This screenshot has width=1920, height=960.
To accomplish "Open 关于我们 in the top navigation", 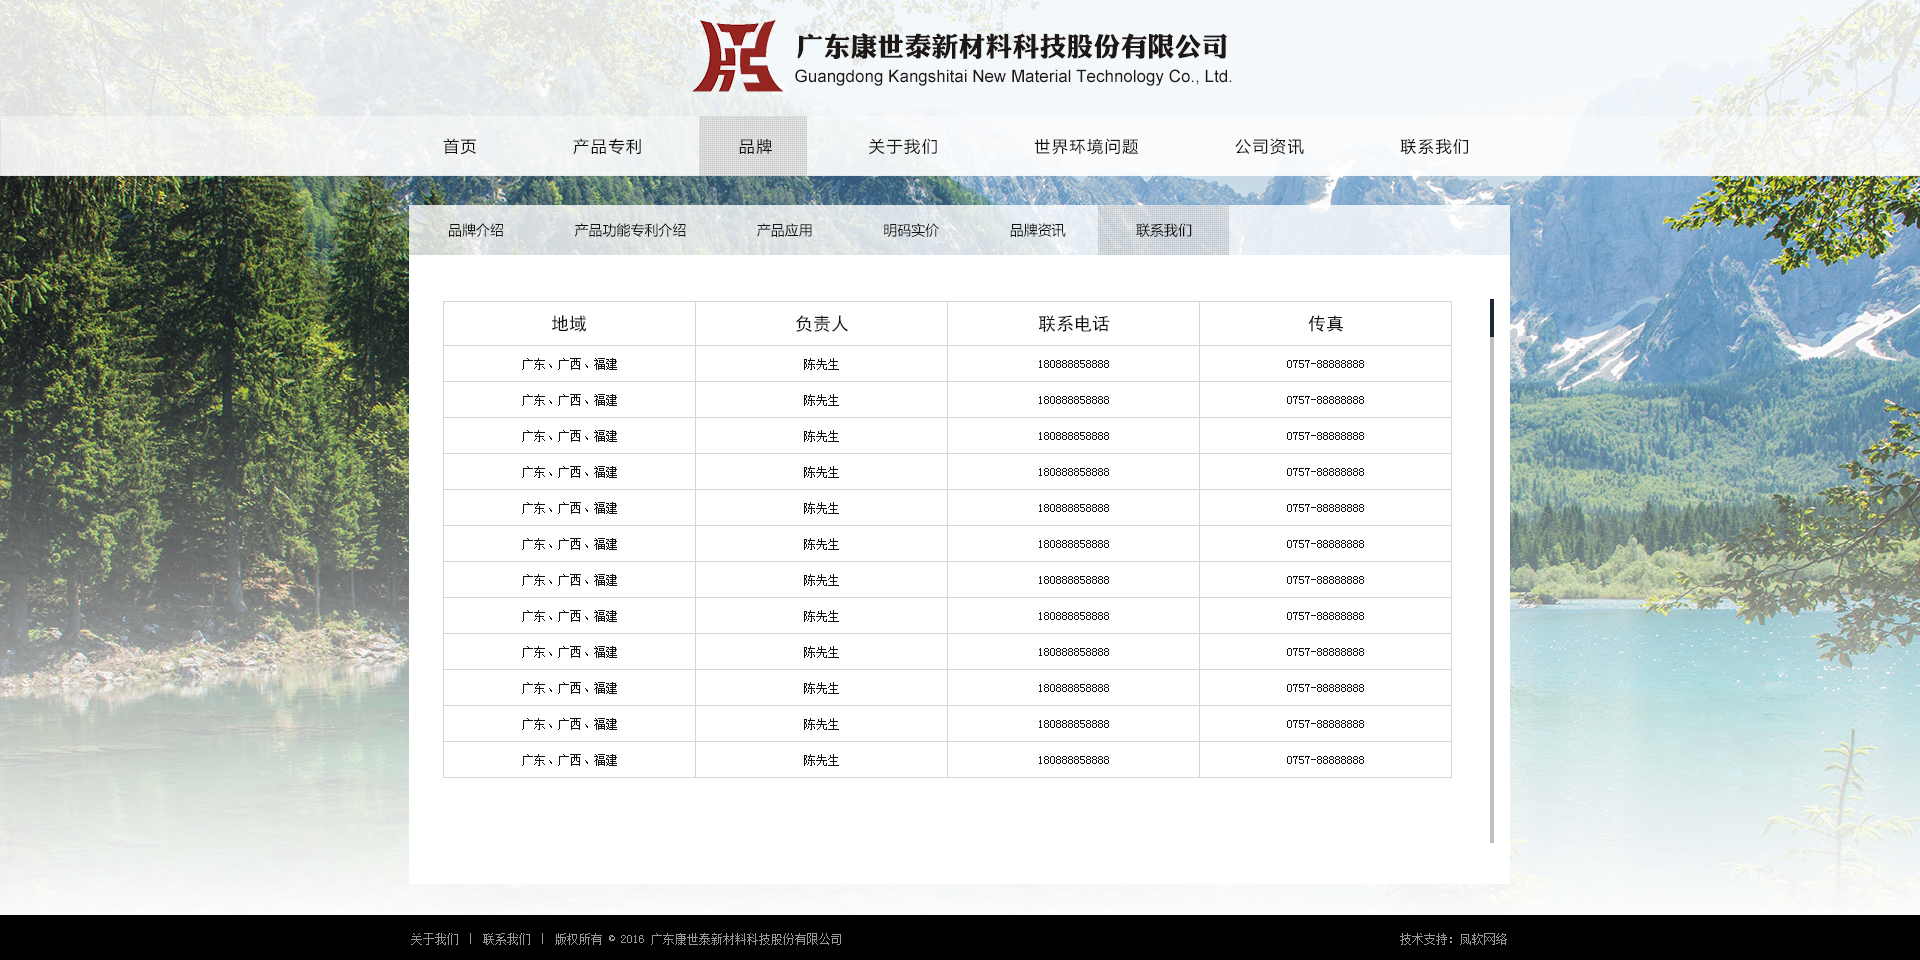I will (x=903, y=147).
